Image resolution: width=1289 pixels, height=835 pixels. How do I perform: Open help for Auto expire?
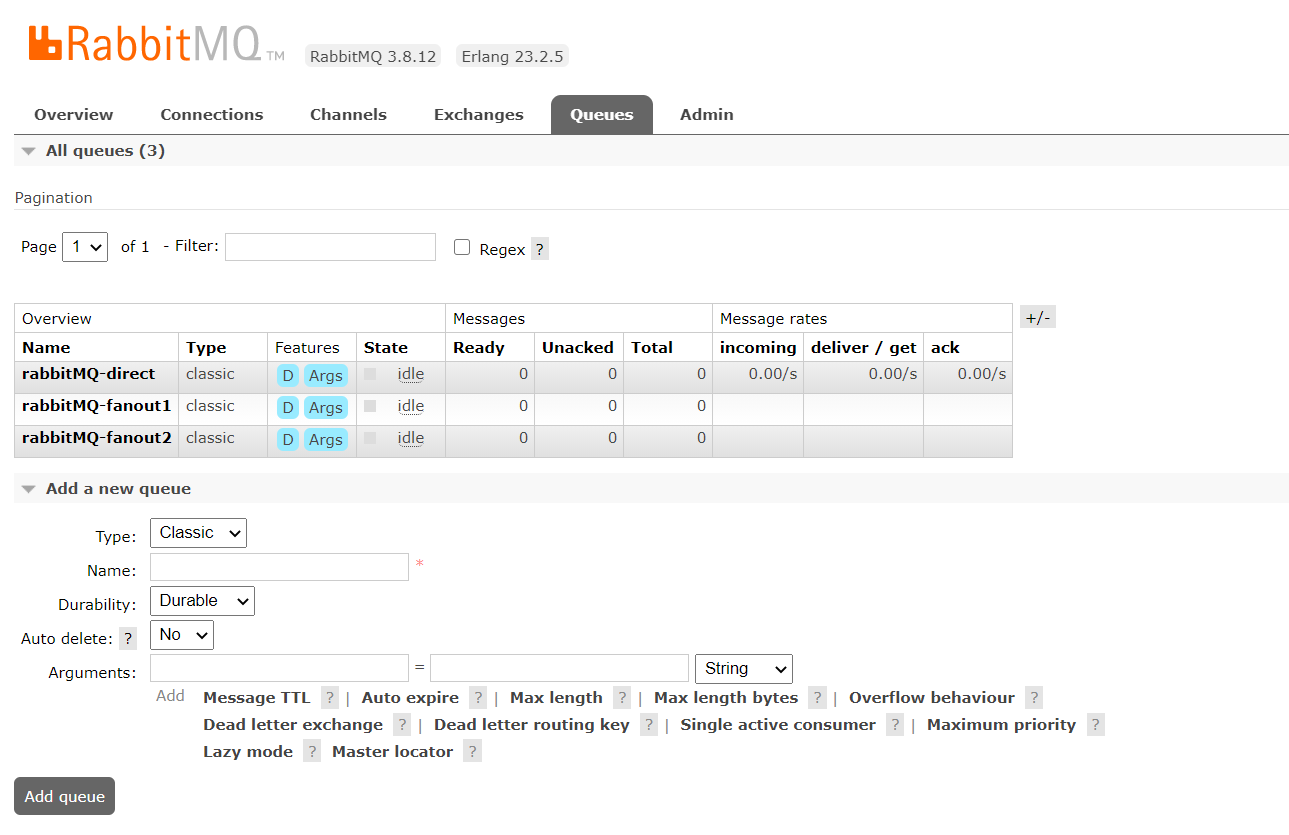(478, 698)
